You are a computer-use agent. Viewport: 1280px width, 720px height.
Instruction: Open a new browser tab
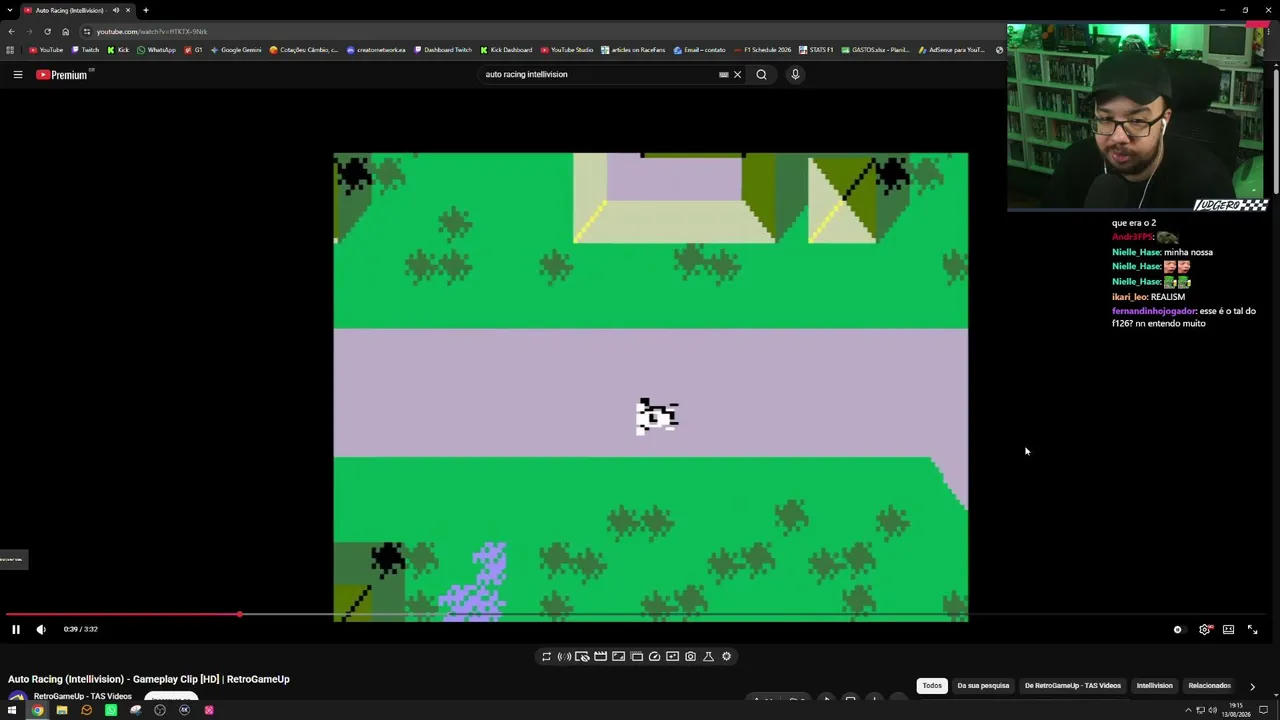146,10
